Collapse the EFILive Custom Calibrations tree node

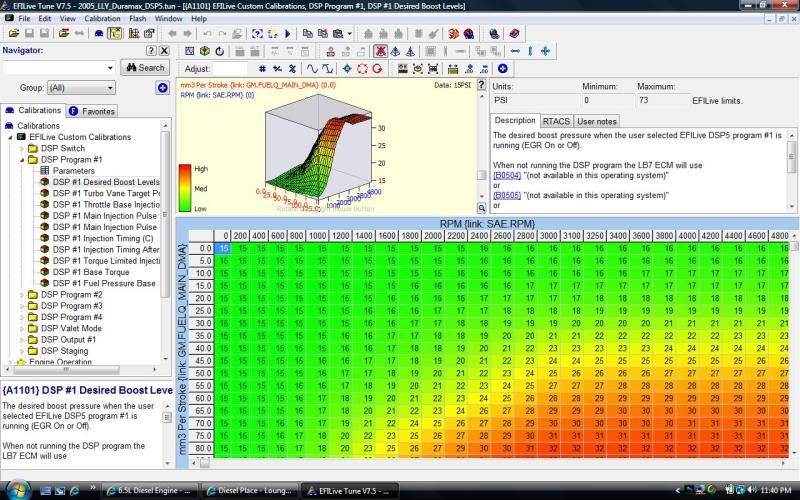tap(10, 137)
